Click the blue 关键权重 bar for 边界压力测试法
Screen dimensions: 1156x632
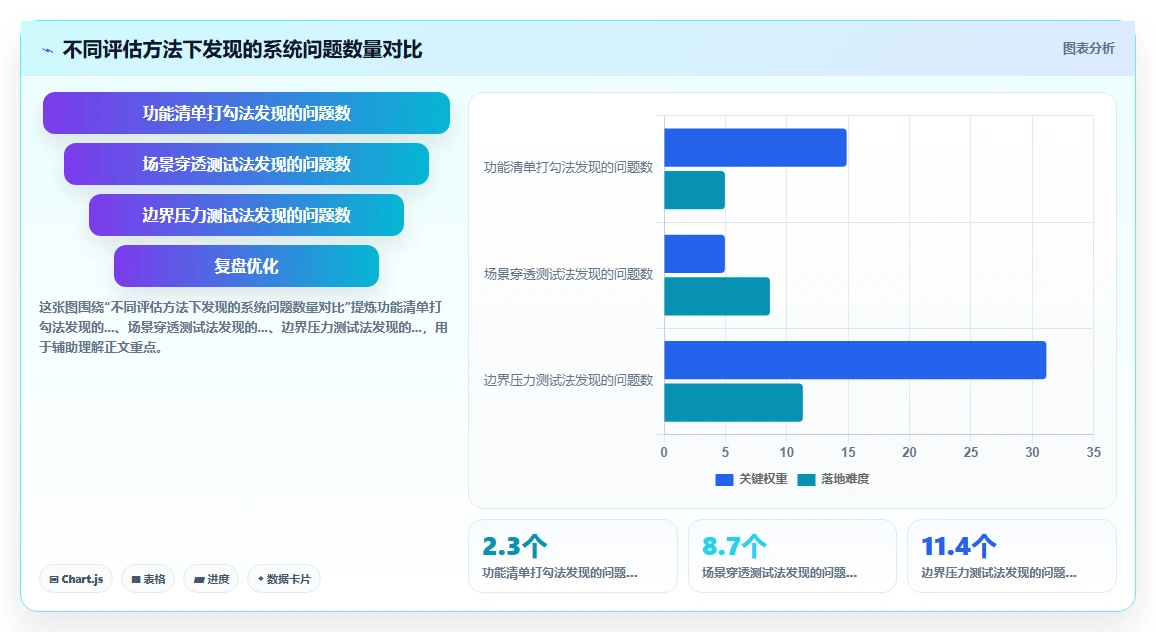click(x=855, y=360)
